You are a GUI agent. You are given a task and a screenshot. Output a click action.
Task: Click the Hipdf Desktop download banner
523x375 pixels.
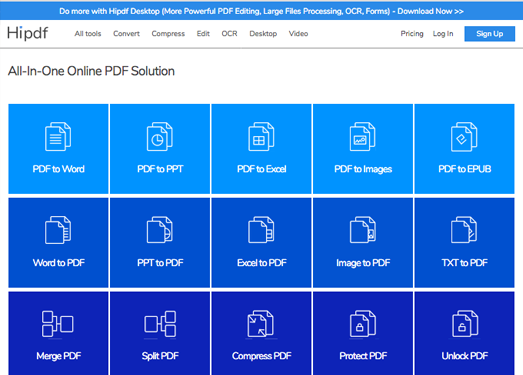[x=262, y=11]
